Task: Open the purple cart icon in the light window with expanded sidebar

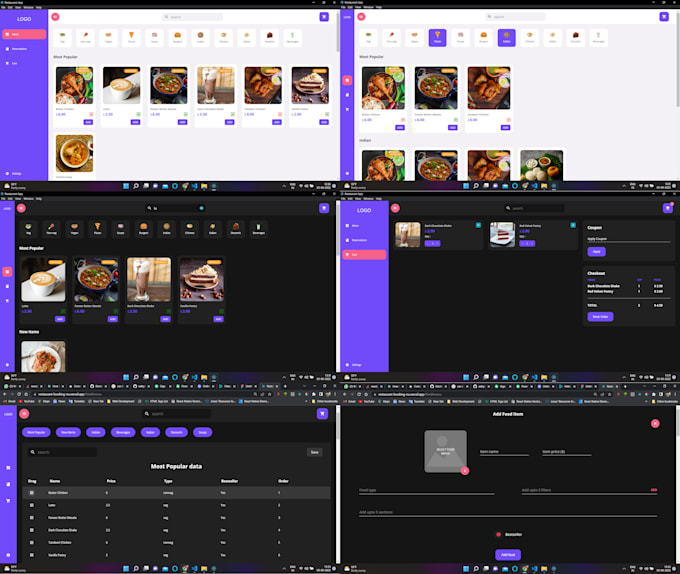Action: pos(324,17)
